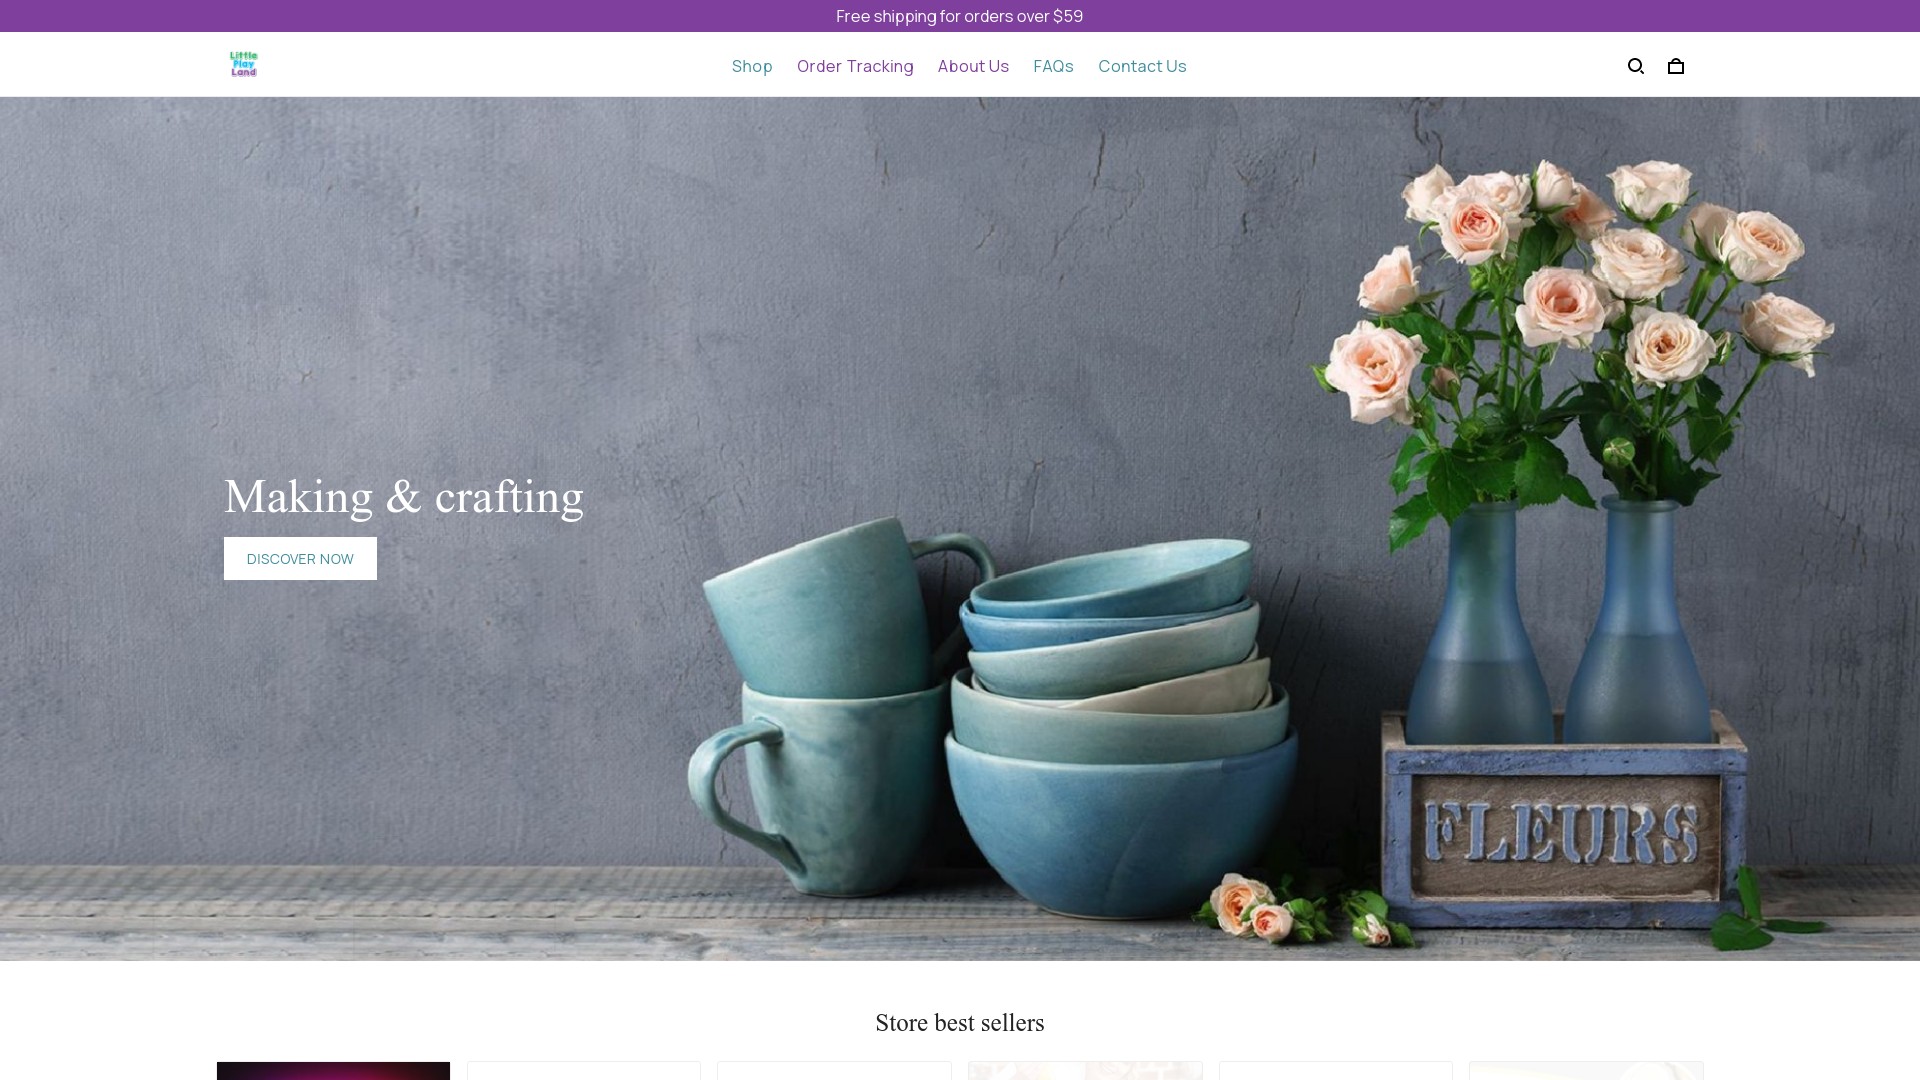Open the sixth best seller product thumbnail
The width and height of the screenshot is (1920, 1080).
[1586, 1071]
